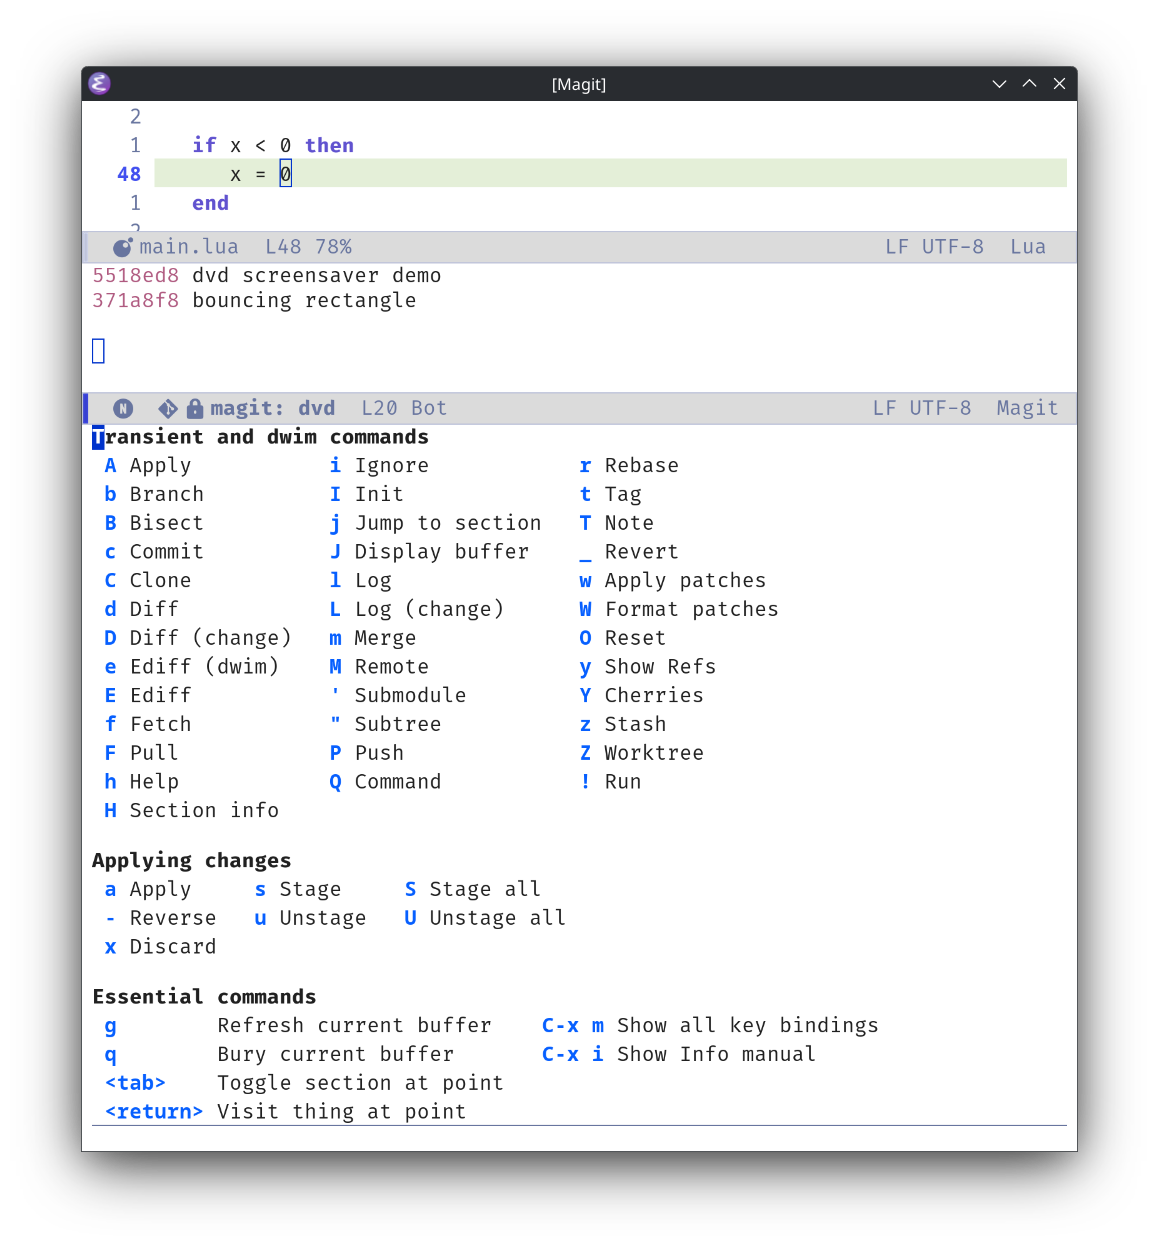
Task: Click the Jump to section entry
Action: click(x=436, y=523)
